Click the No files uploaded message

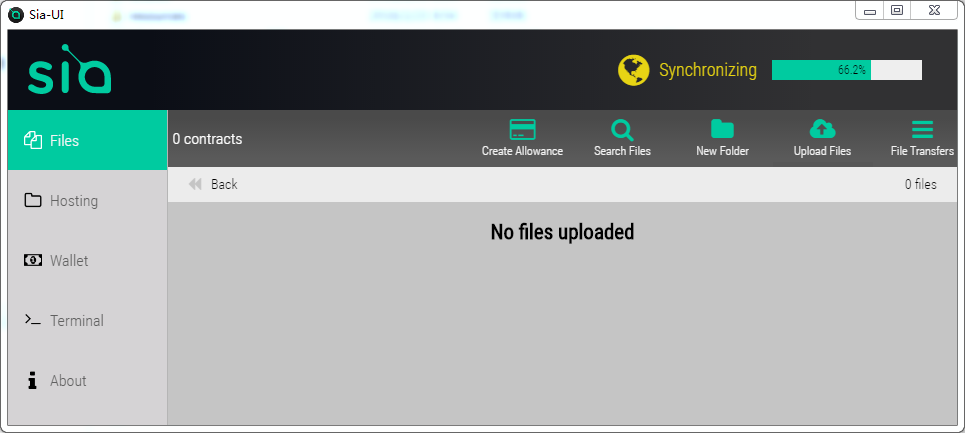click(563, 232)
